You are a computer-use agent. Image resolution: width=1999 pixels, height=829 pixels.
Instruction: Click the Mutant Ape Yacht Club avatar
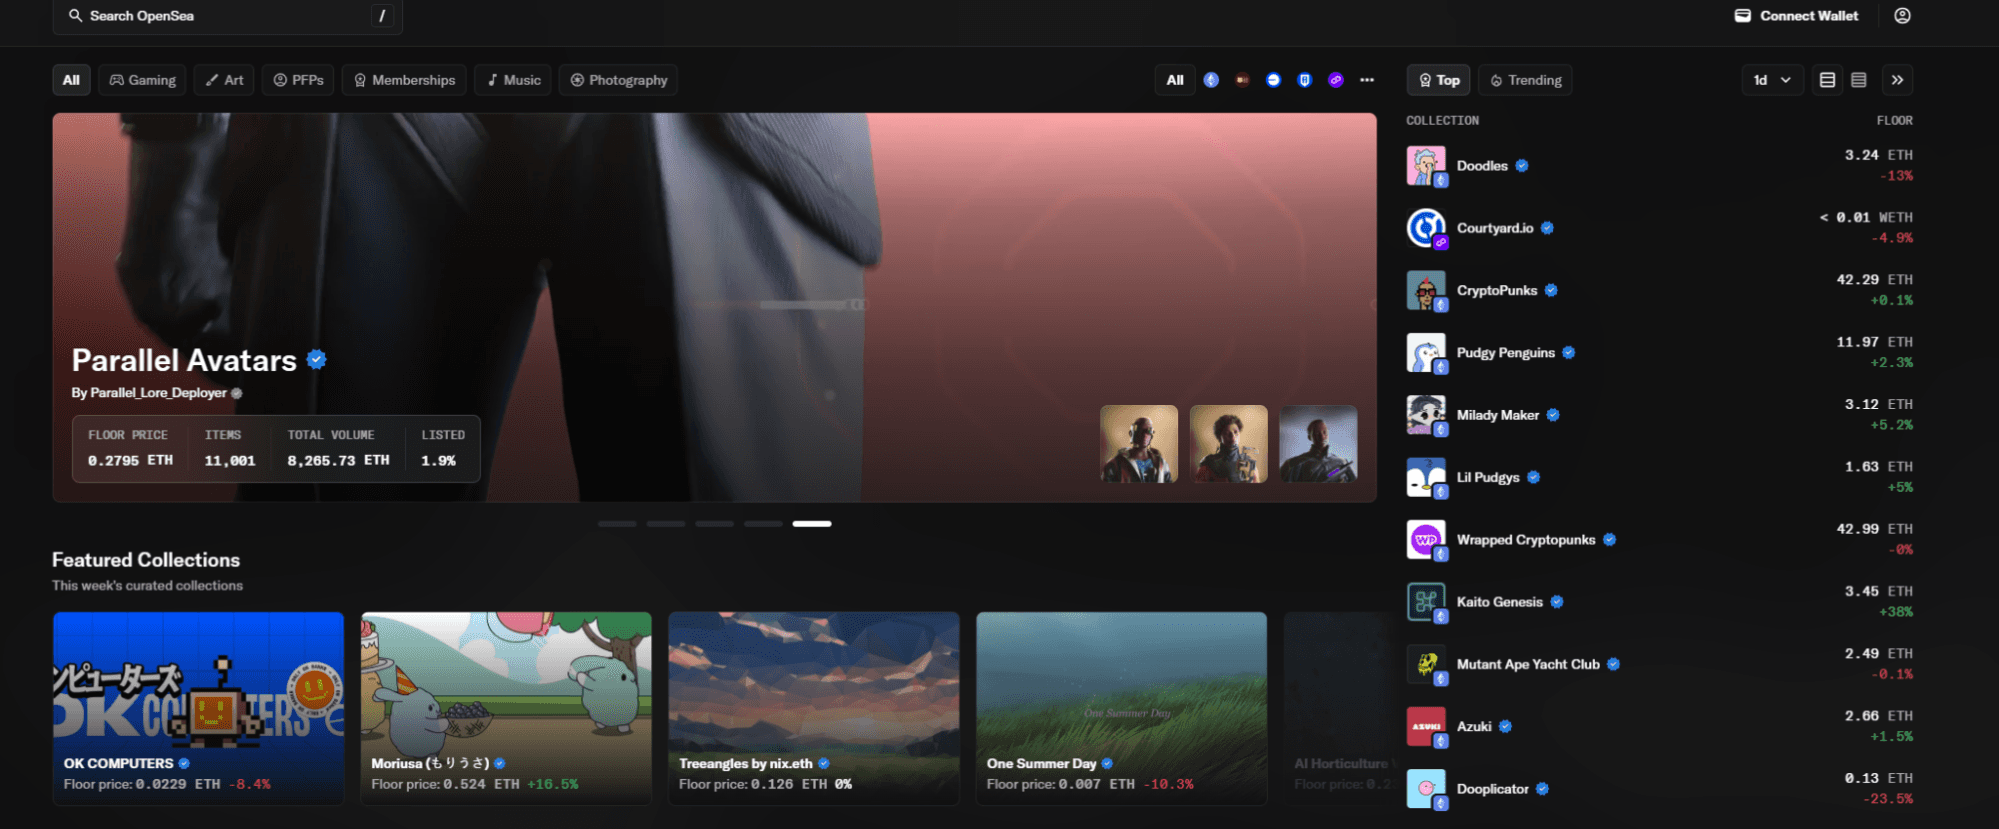pyautogui.click(x=1426, y=664)
